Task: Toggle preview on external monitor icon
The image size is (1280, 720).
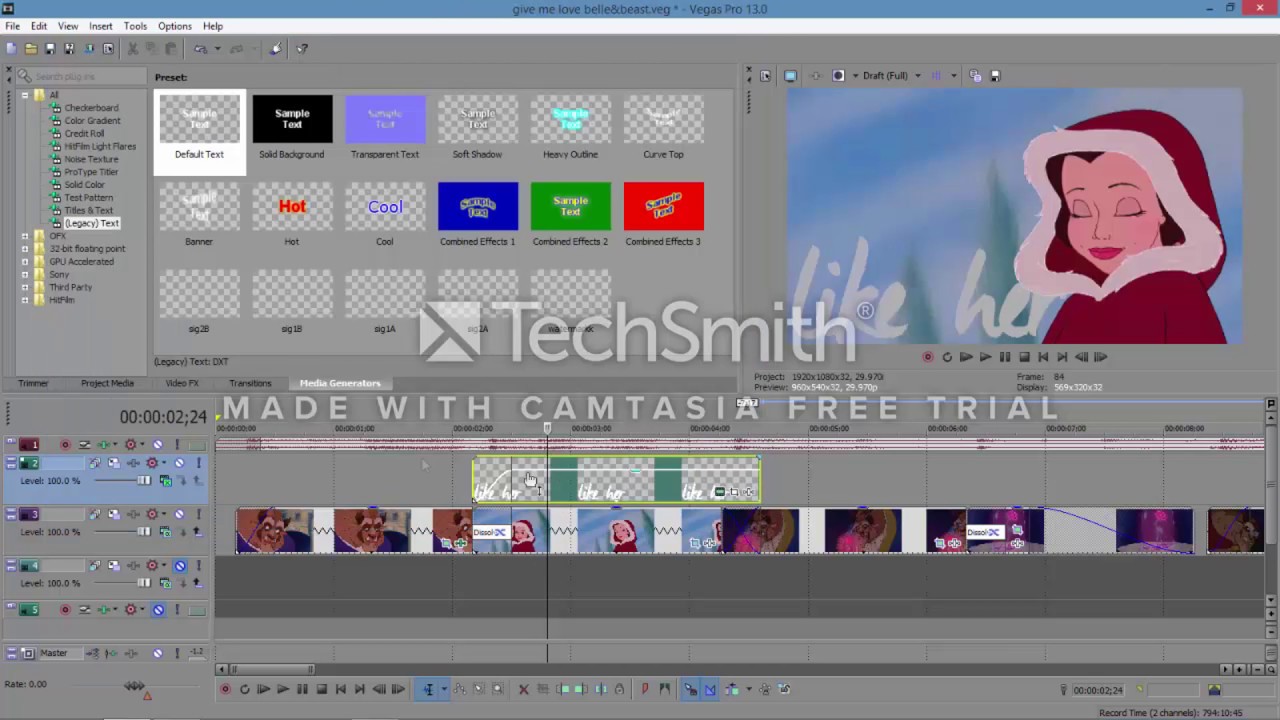Action: tap(790, 75)
